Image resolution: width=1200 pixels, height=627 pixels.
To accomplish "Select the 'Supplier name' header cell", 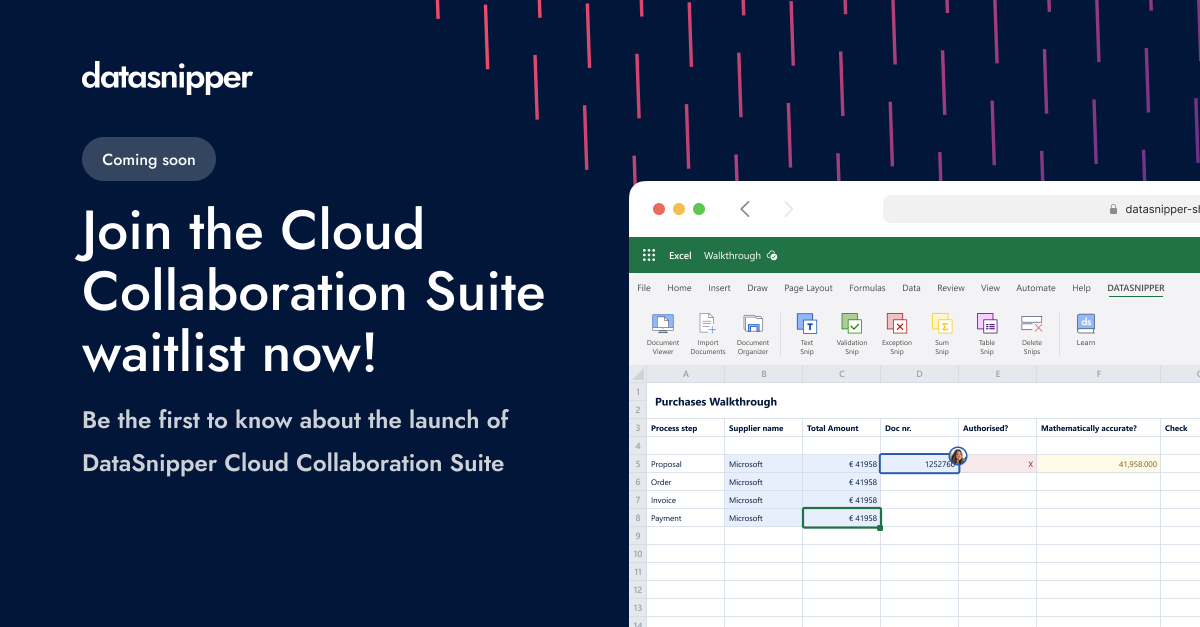I will coord(764,428).
